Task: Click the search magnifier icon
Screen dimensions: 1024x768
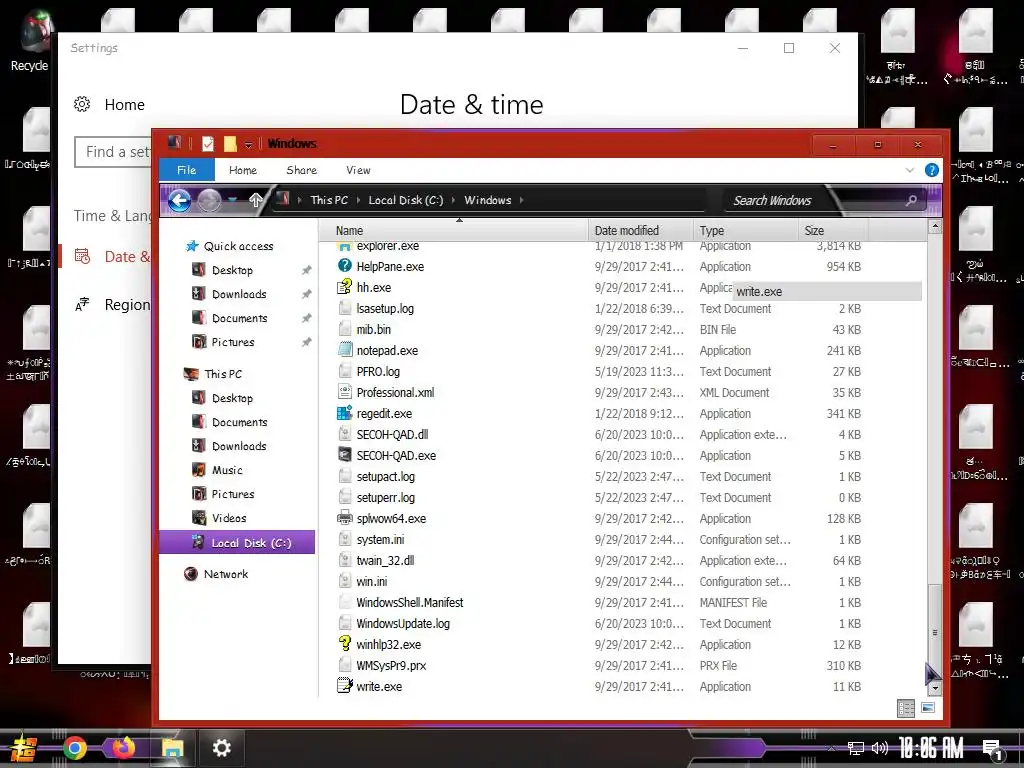Action: [x=911, y=200]
